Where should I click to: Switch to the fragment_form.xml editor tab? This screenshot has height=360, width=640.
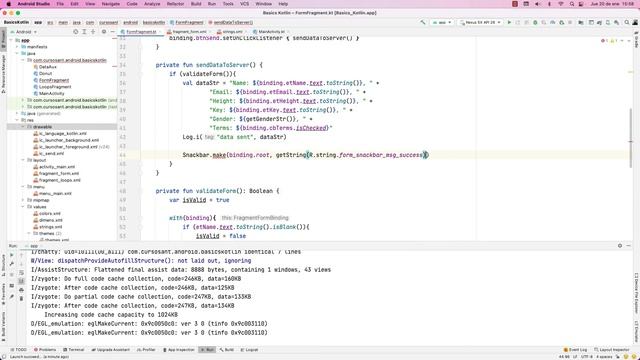187,31
